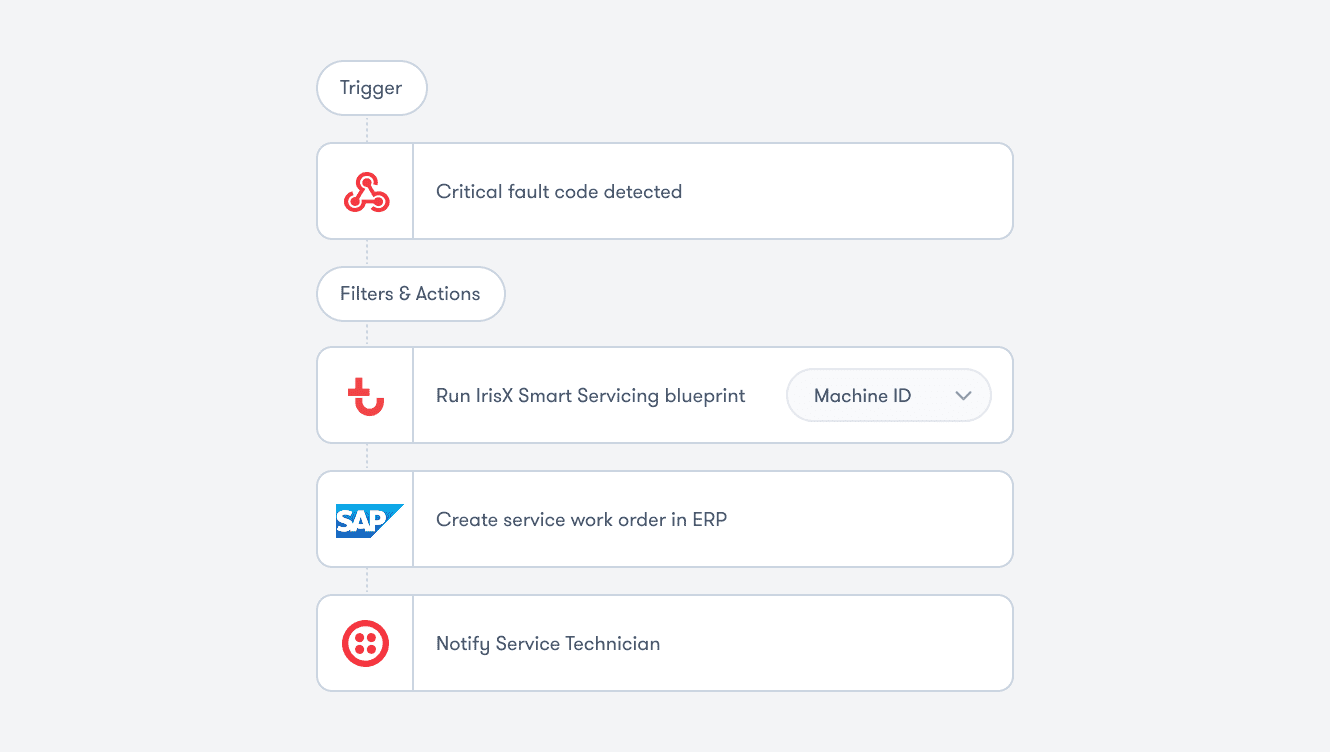The image size is (1330, 752).
Task: Click the webhook trigger icon
Action: [366, 191]
